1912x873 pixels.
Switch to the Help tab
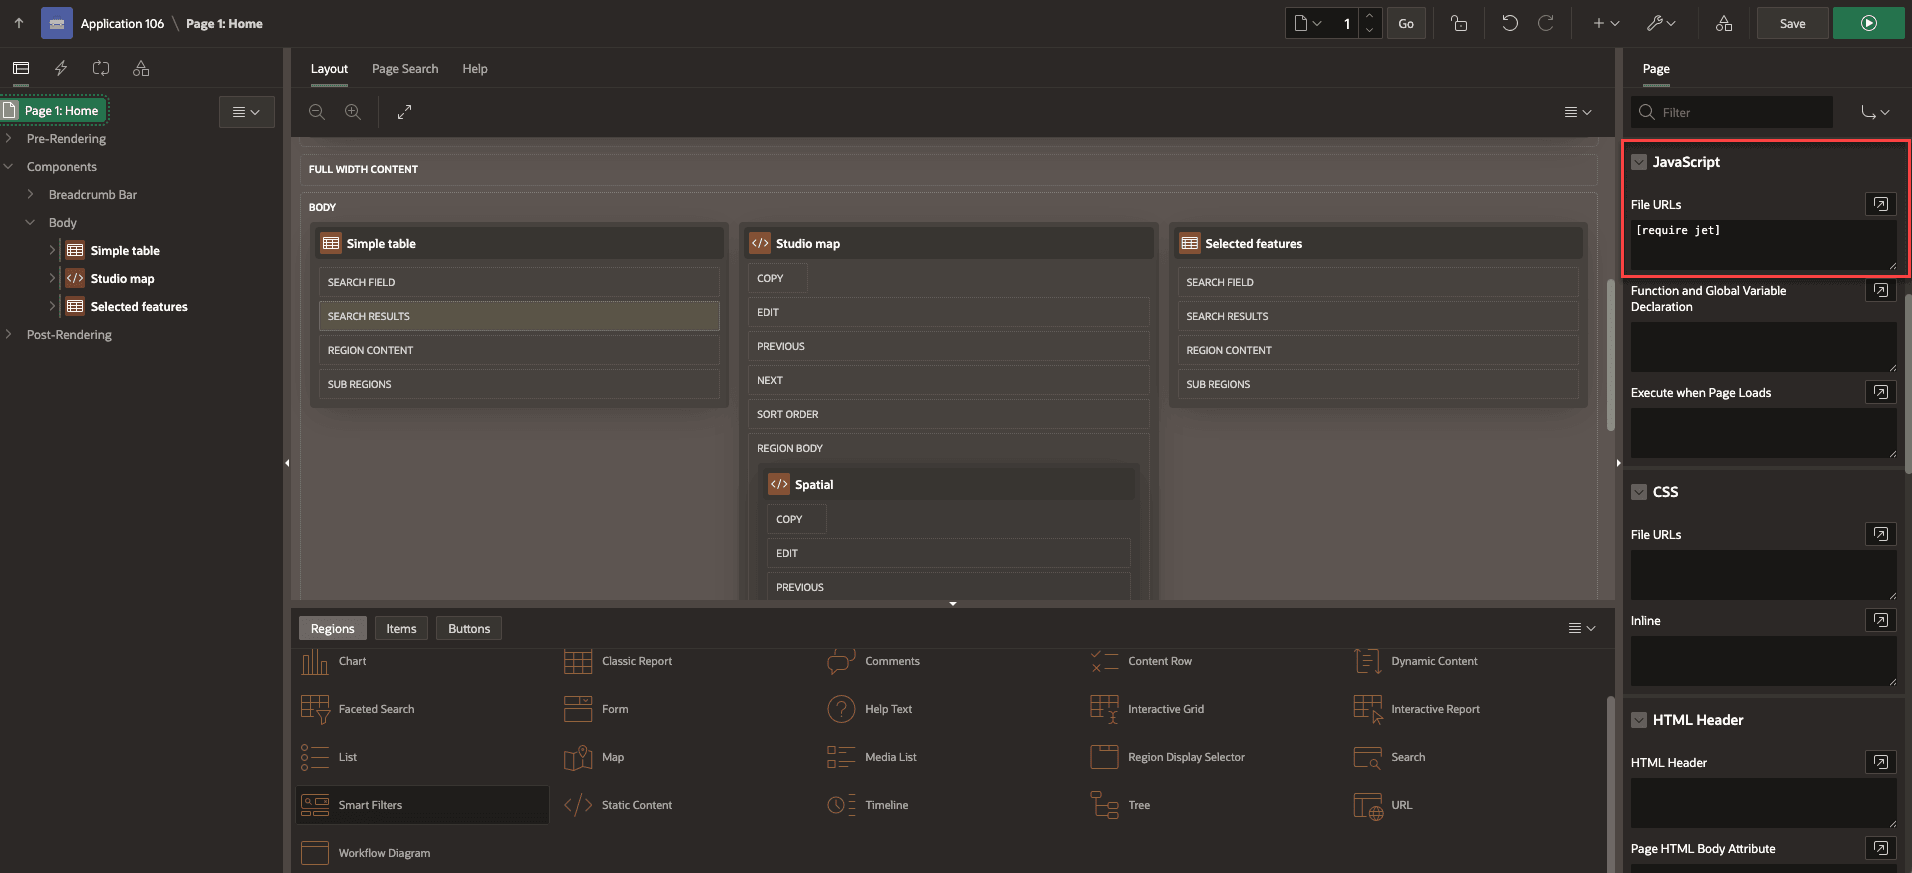click(475, 69)
